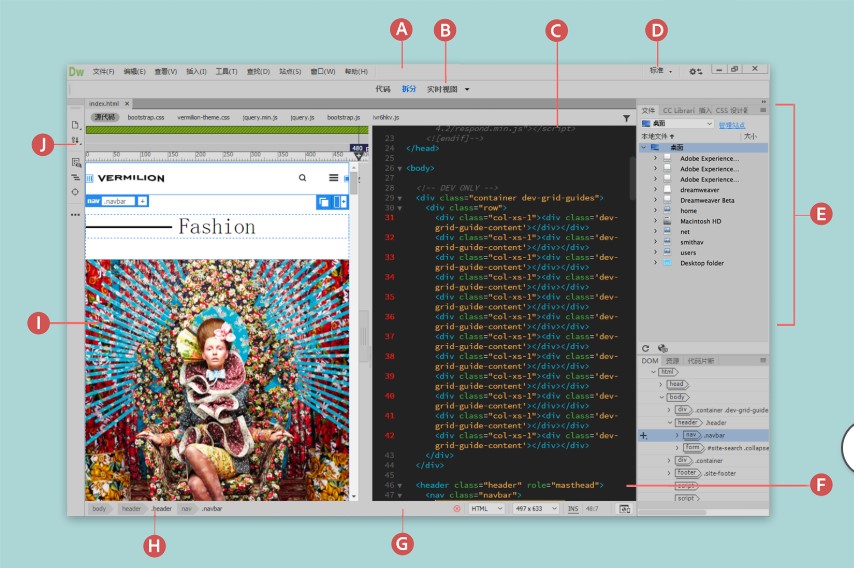Open the 实时视图 live view dropdown arrow
The image size is (854, 568).
(x=466, y=90)
